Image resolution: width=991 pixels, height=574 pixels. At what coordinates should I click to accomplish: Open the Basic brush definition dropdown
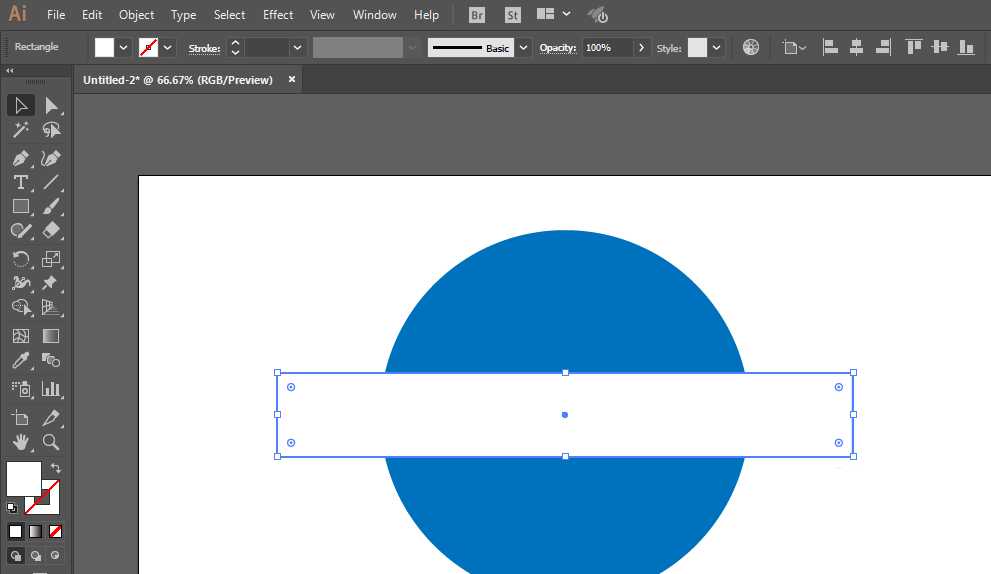pyautogui.click(x=524, y=47)
